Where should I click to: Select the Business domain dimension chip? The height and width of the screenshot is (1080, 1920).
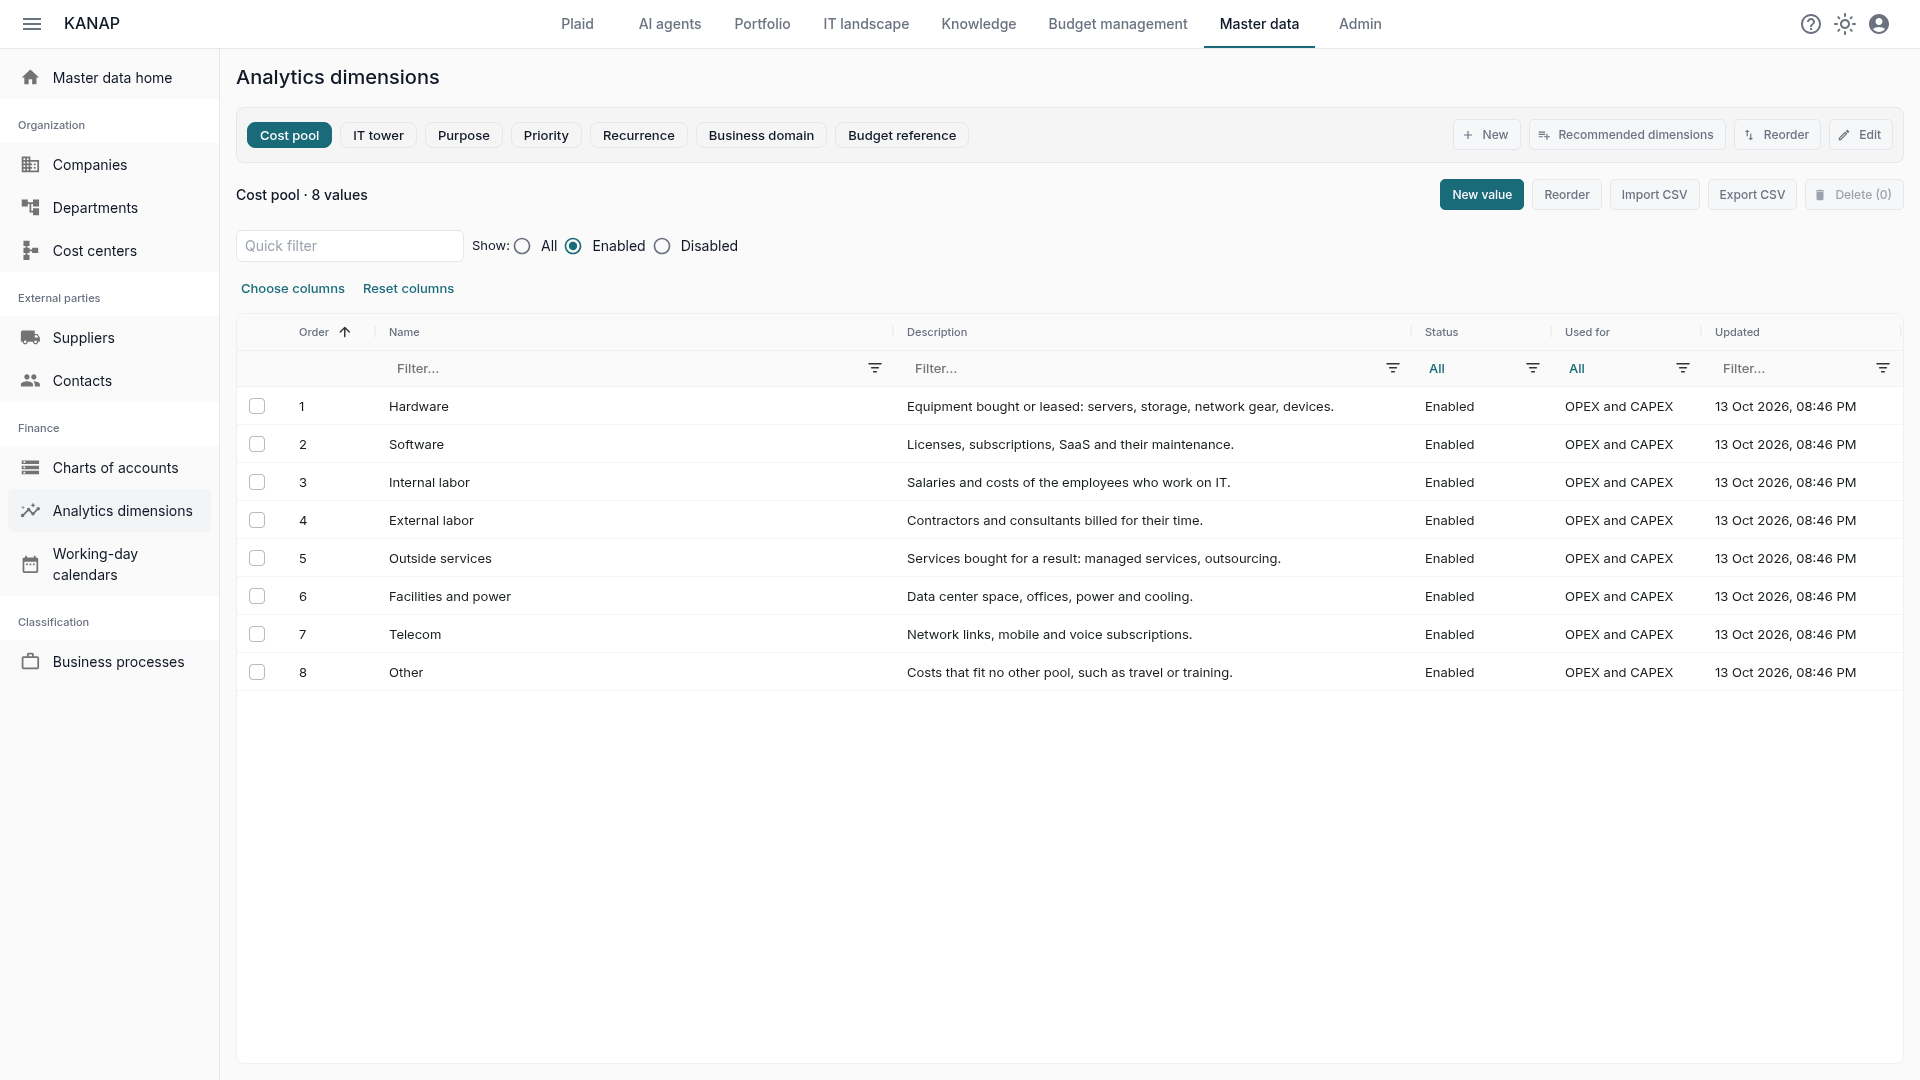(x=761, y=136)
